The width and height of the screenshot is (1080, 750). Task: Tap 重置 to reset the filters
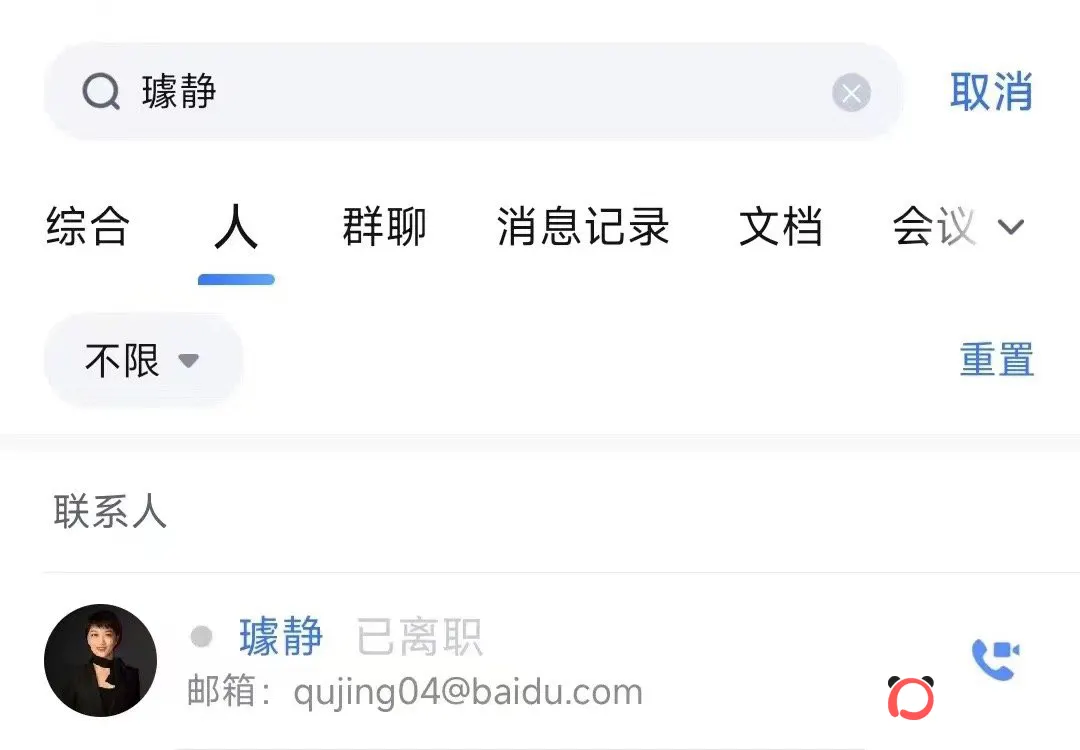click(x=997, y=360)
